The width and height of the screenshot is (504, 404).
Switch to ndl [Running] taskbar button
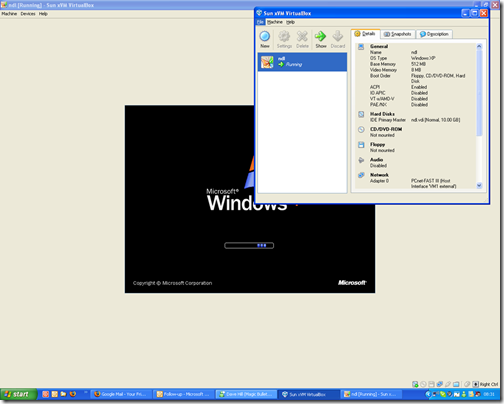371,394
